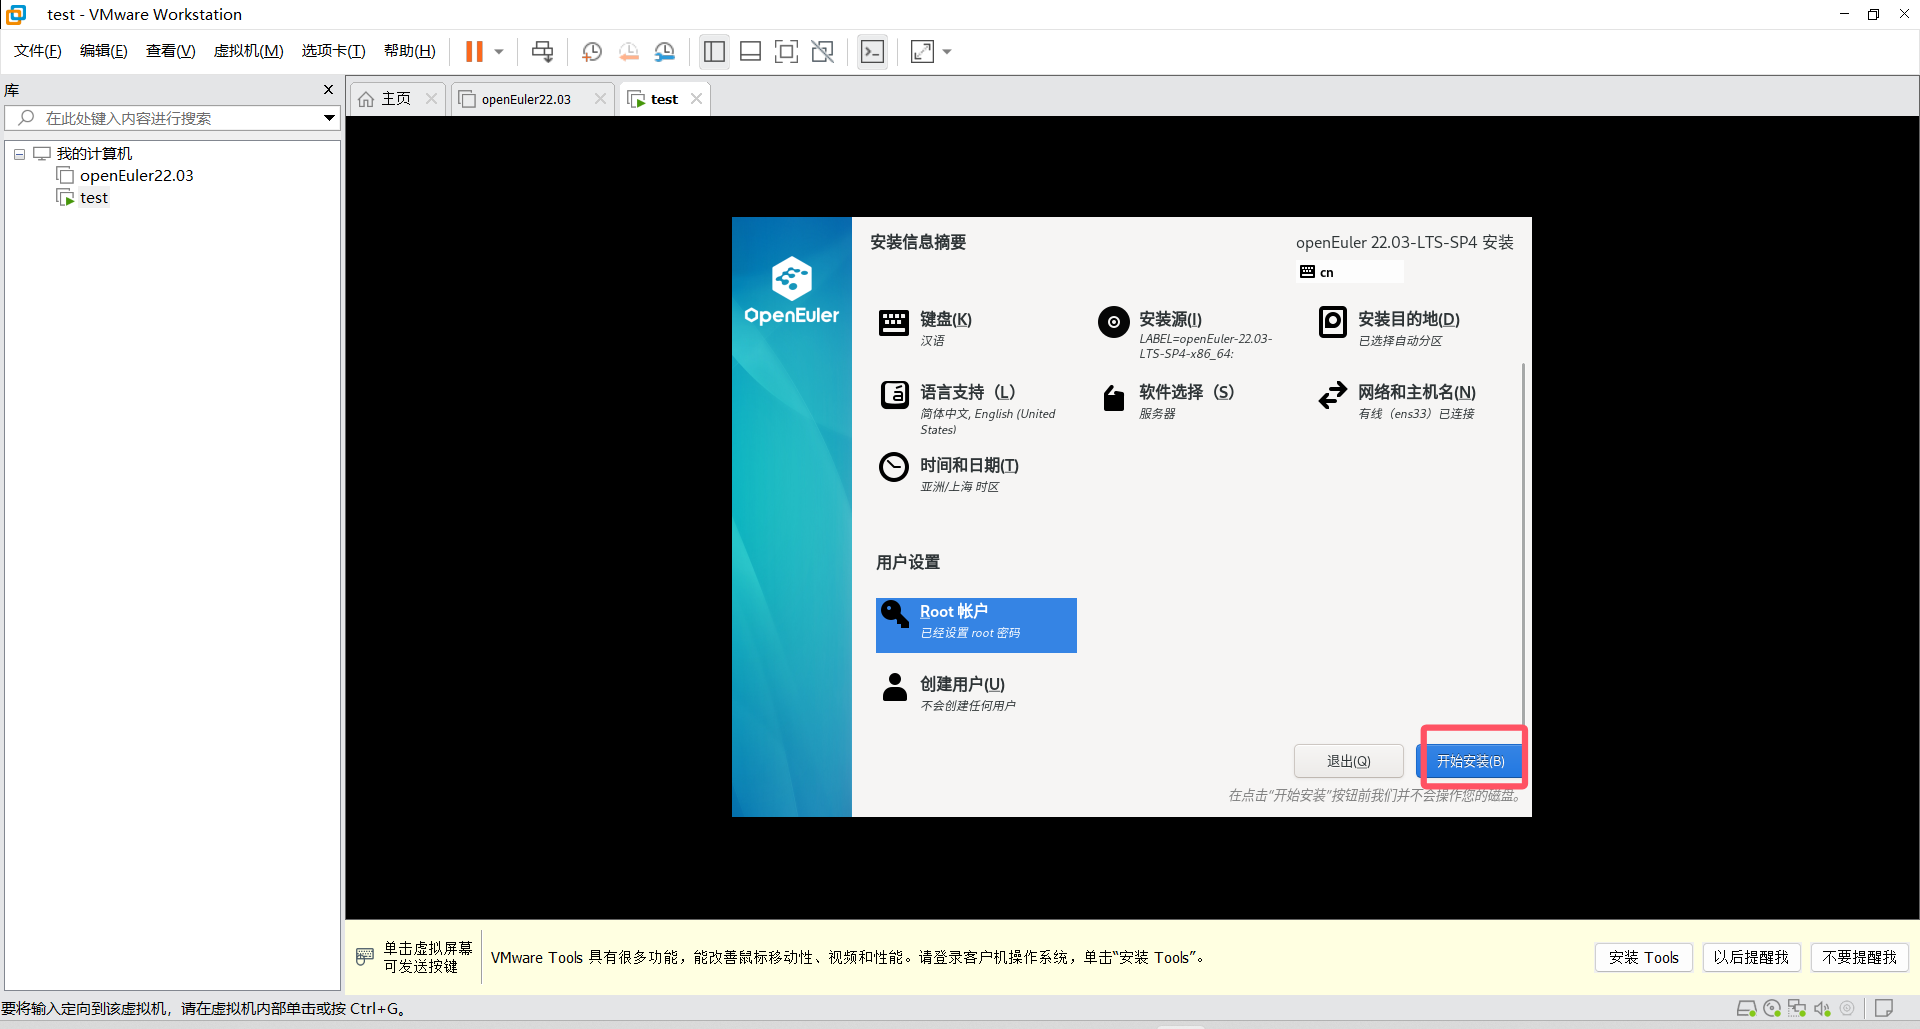Close the 主页 tab
1920x1029 pixels.
432,98
